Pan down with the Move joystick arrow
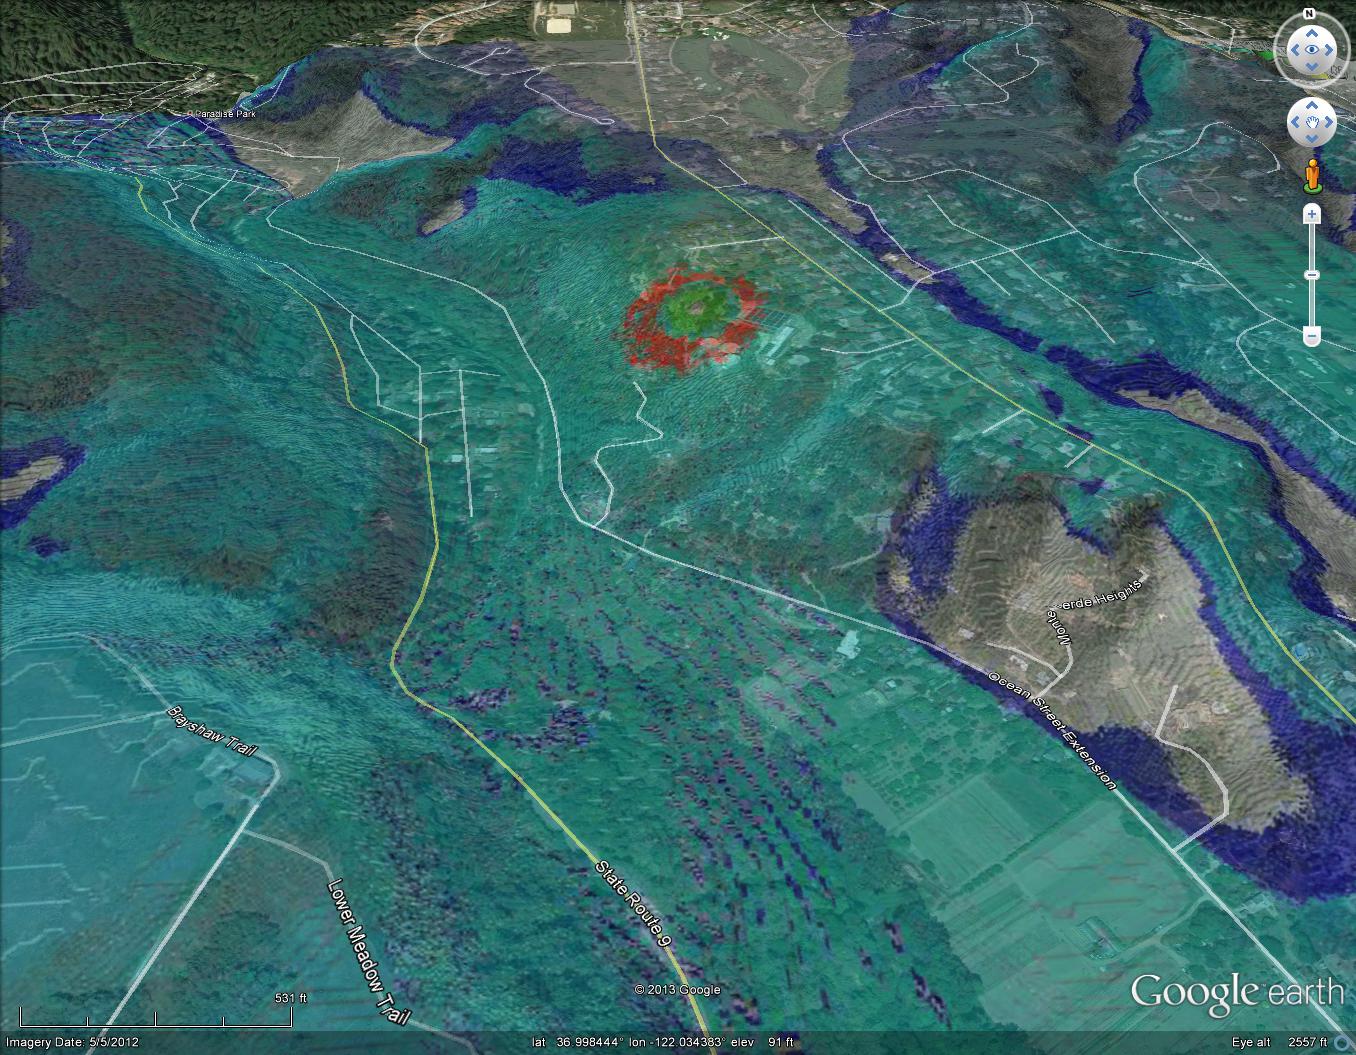1356x1055 pixels. coord(1310,139)
